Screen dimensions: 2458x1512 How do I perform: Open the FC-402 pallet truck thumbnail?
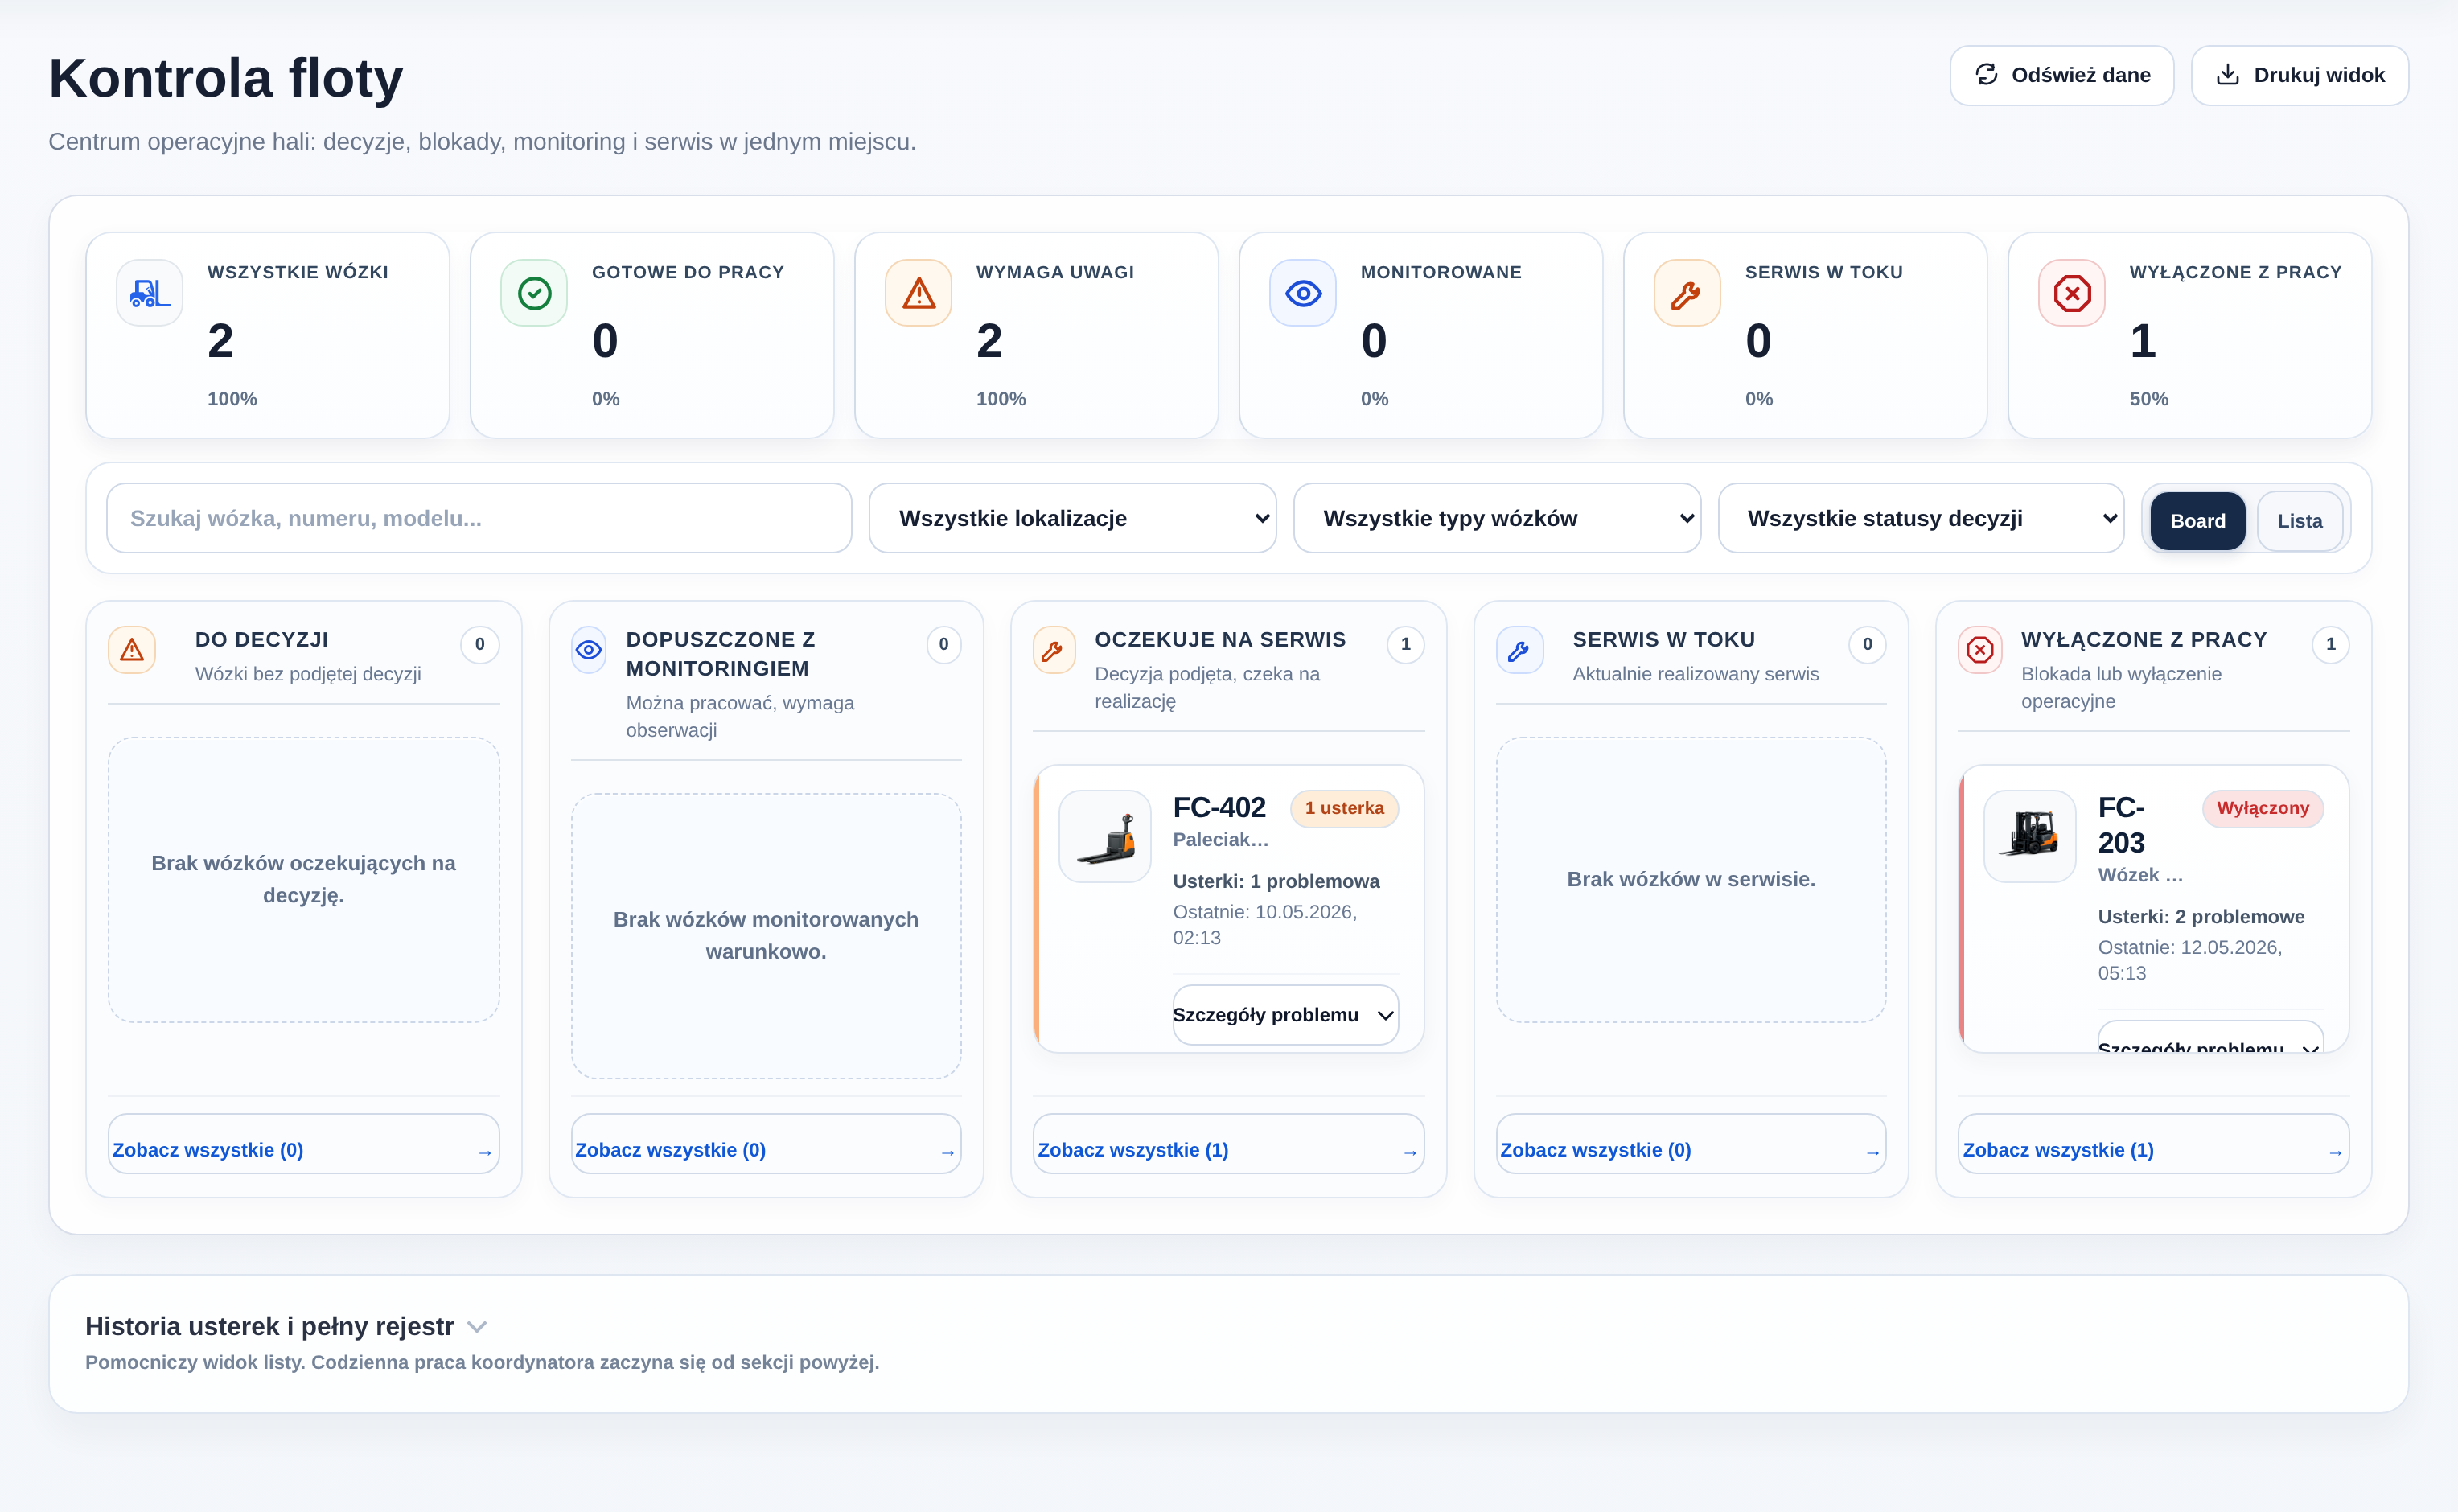pyautogui.click(x=1105, y=836)
